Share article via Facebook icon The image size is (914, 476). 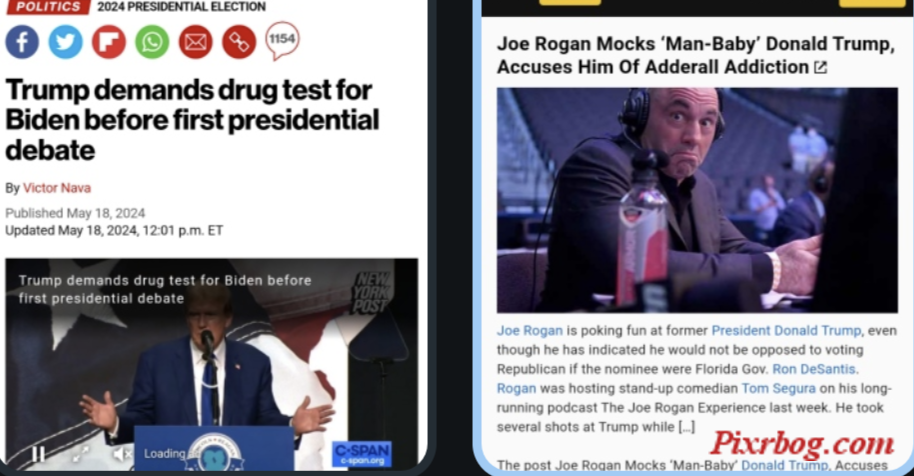point(22,42)
